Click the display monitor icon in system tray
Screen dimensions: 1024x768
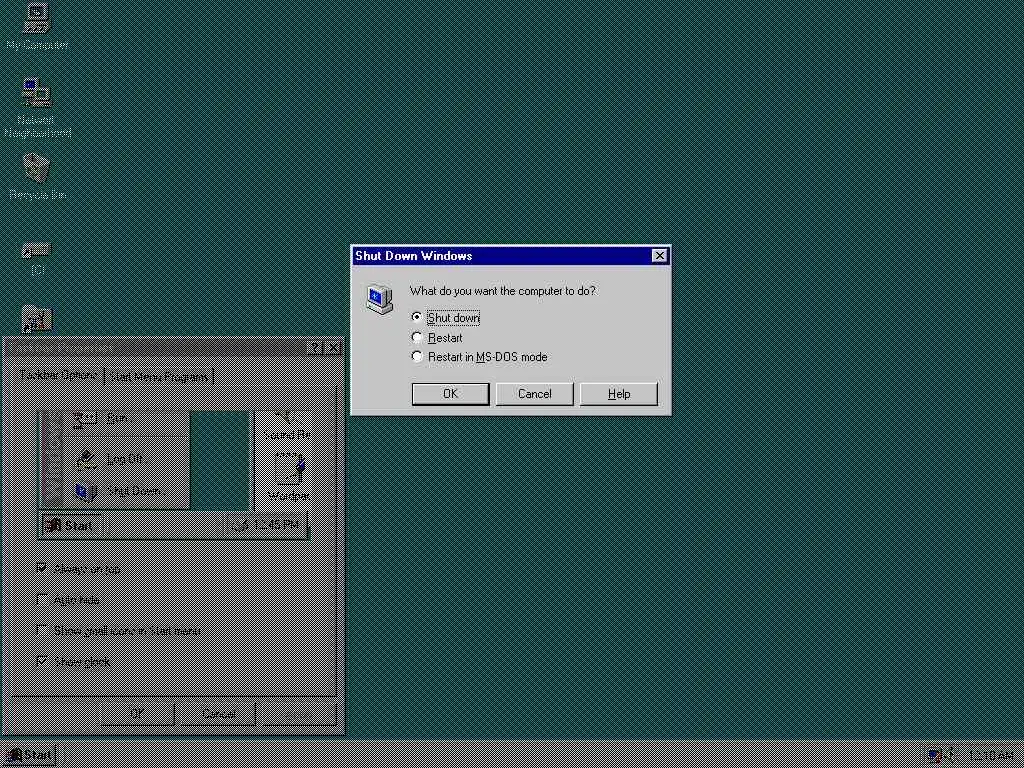point(935,755)
